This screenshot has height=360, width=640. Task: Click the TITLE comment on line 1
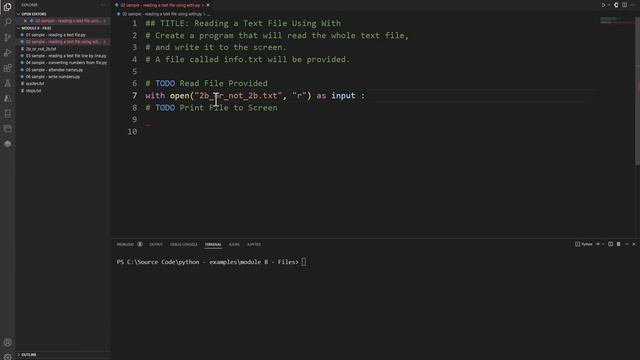pyautogui.click(x=243, y=23)
